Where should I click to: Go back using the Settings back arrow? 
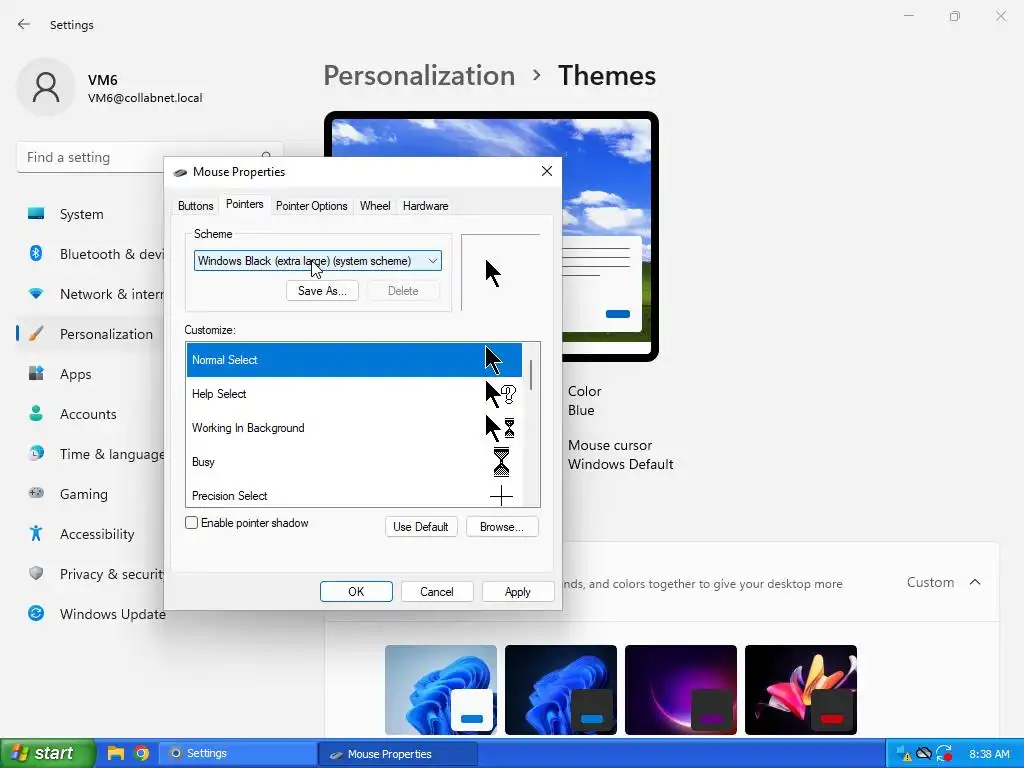coord(24,24)
